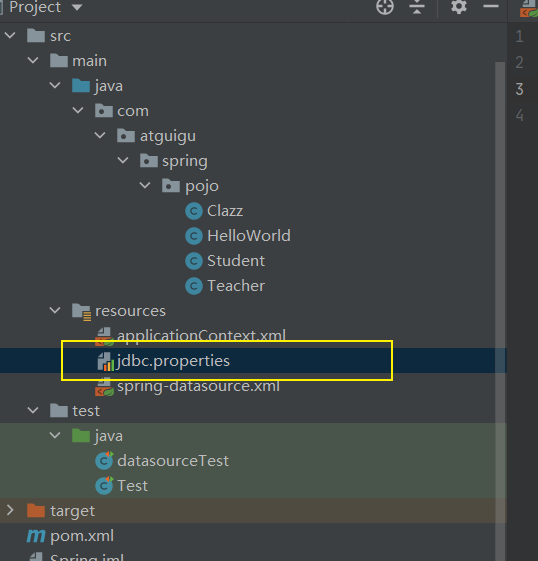
Task: Collapse the main java source folder chevron
Action: click(x=55, y=86)
